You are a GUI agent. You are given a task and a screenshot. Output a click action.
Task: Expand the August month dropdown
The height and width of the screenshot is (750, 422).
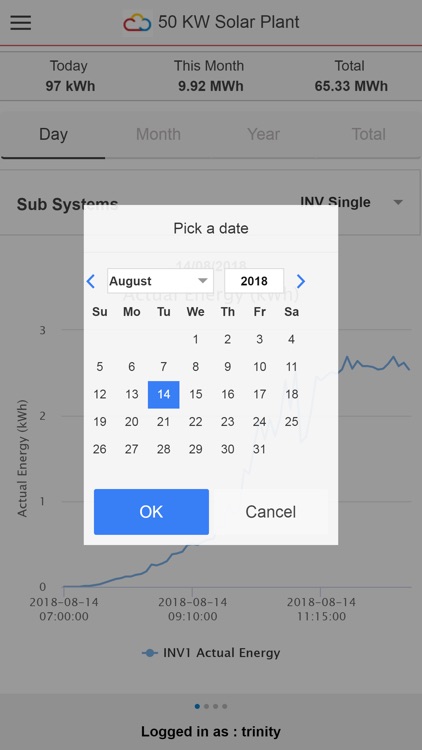tap(160, 281)
